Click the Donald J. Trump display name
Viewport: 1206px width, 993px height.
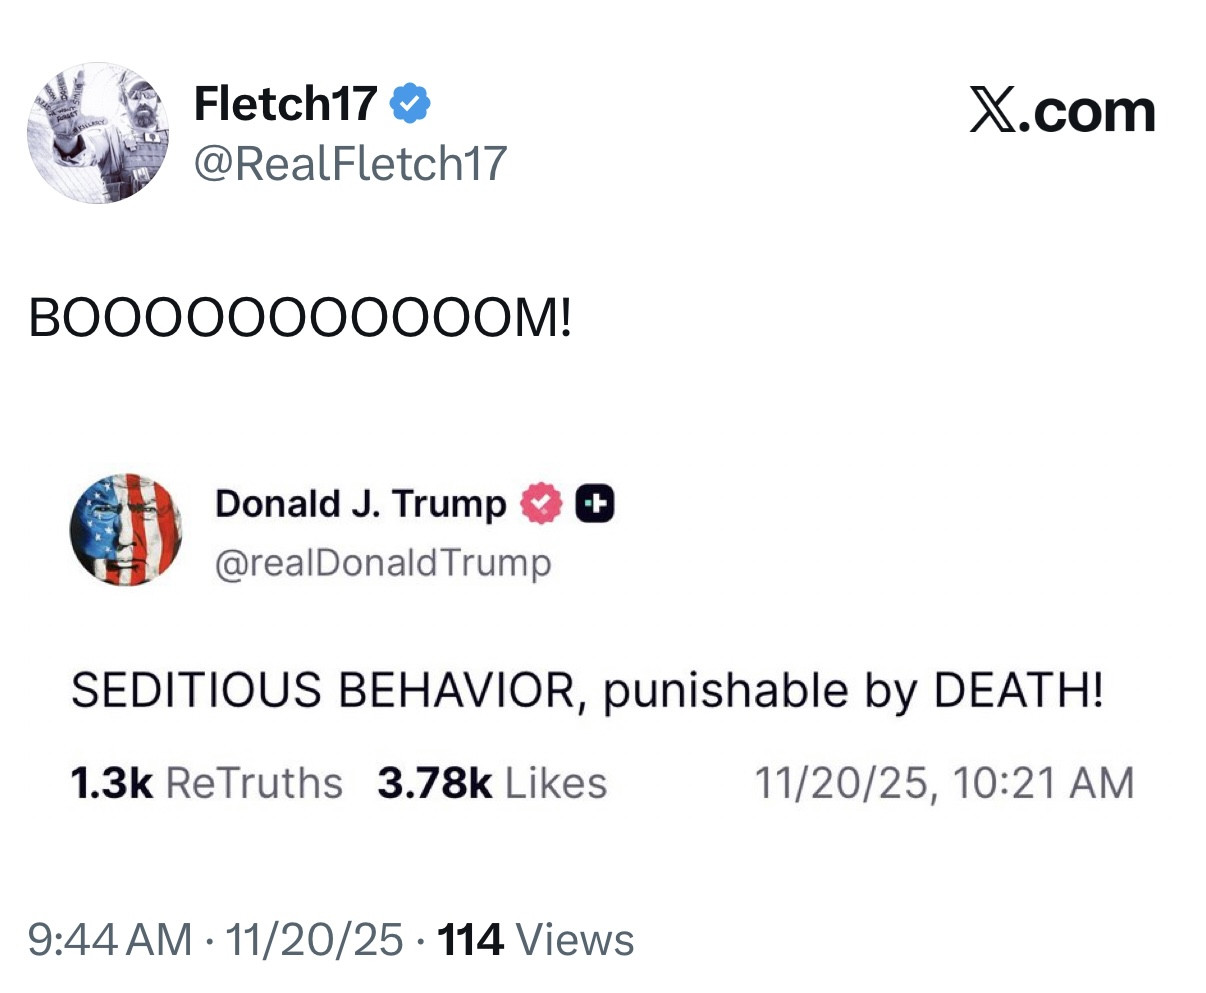(x=360, y=504)
